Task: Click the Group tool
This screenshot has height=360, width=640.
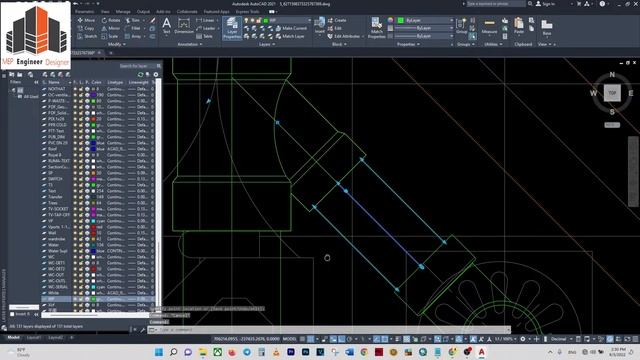Action: click(461, 26)
